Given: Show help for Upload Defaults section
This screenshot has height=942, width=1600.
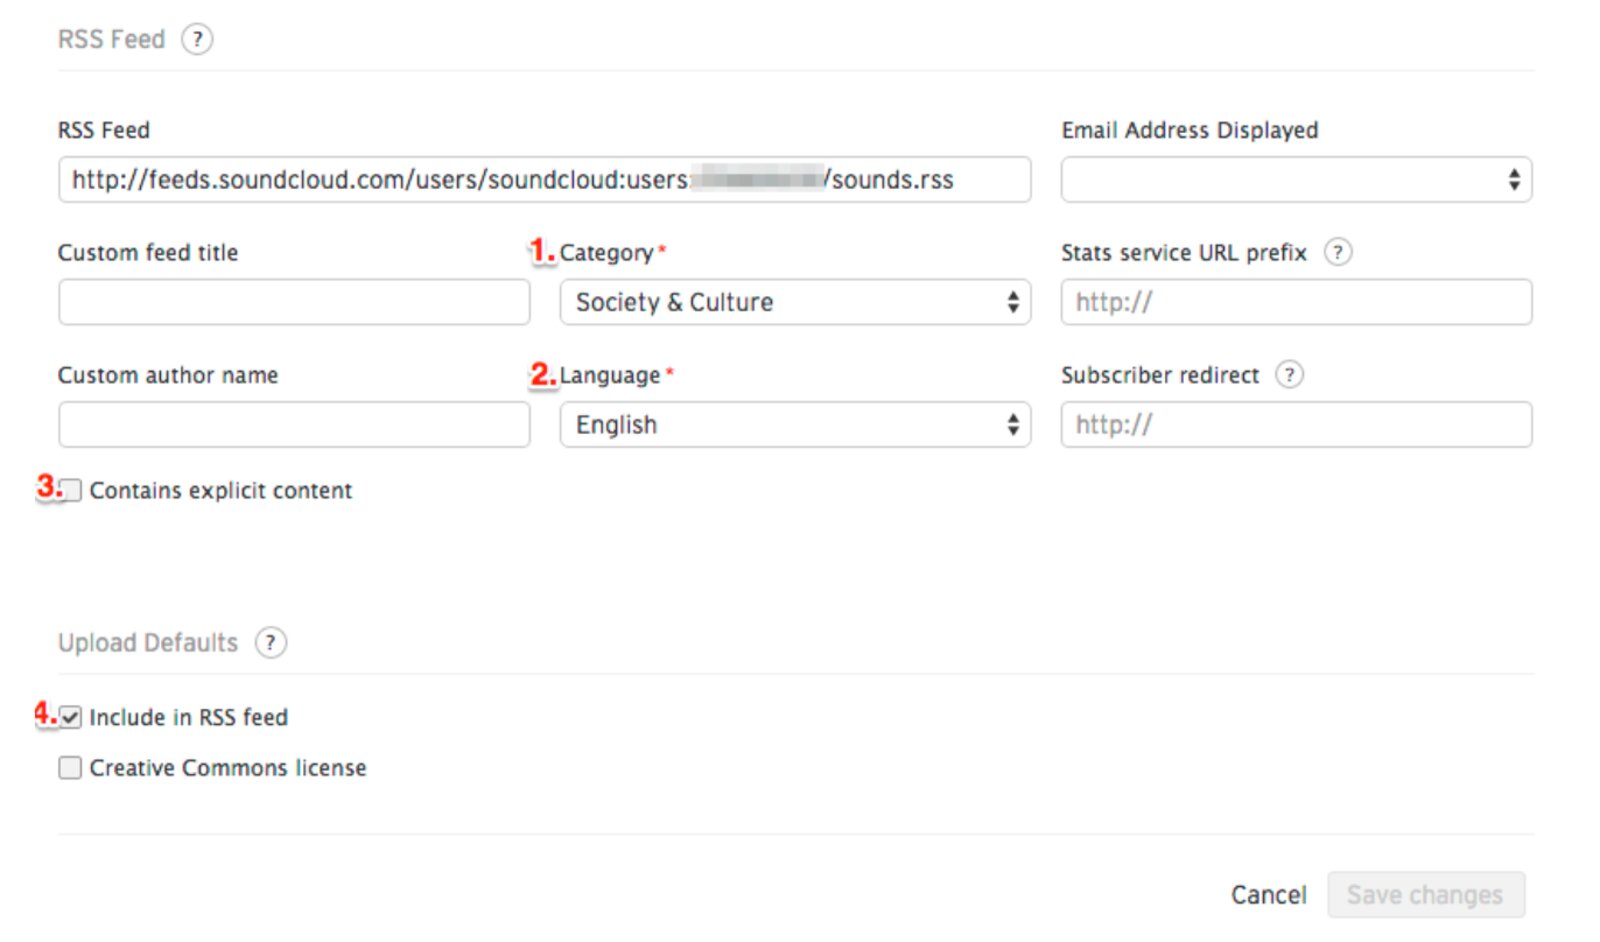Looking at the screenshot, I should tap(270, 642).
